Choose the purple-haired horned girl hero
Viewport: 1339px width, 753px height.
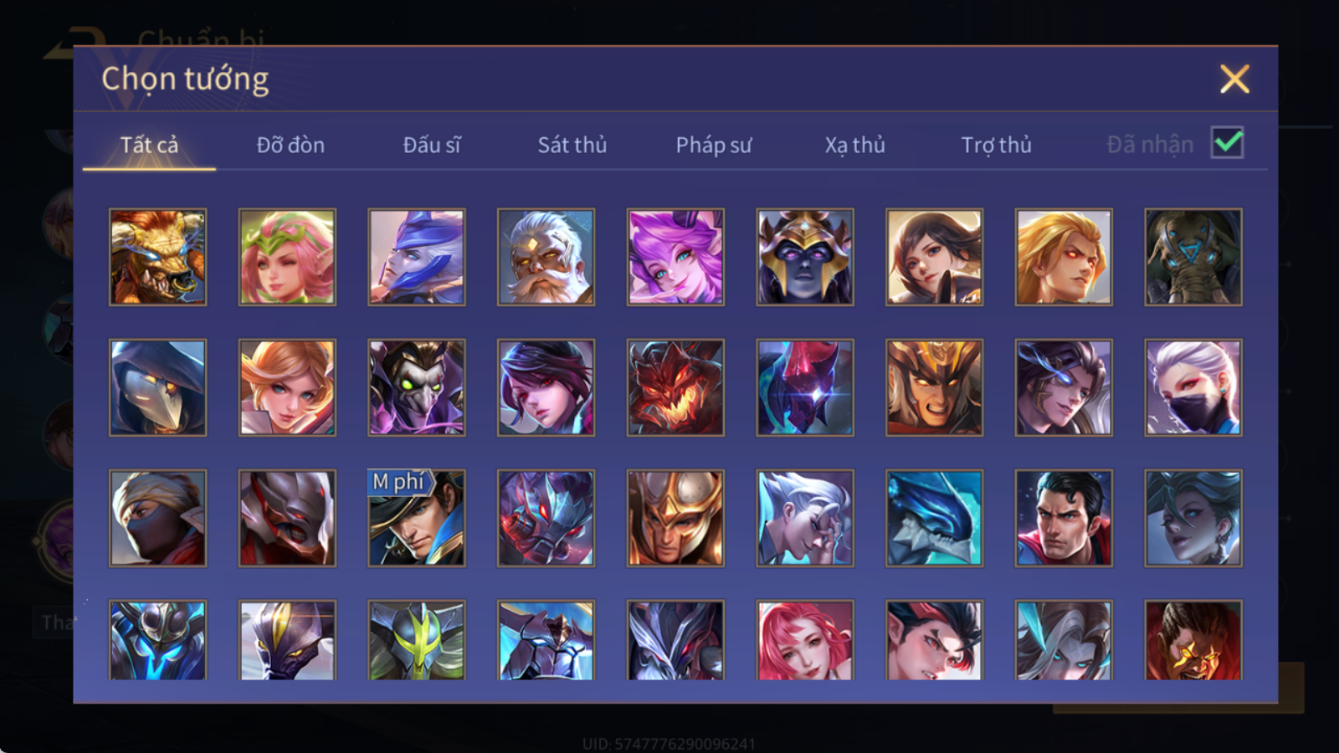pos(676,257)
